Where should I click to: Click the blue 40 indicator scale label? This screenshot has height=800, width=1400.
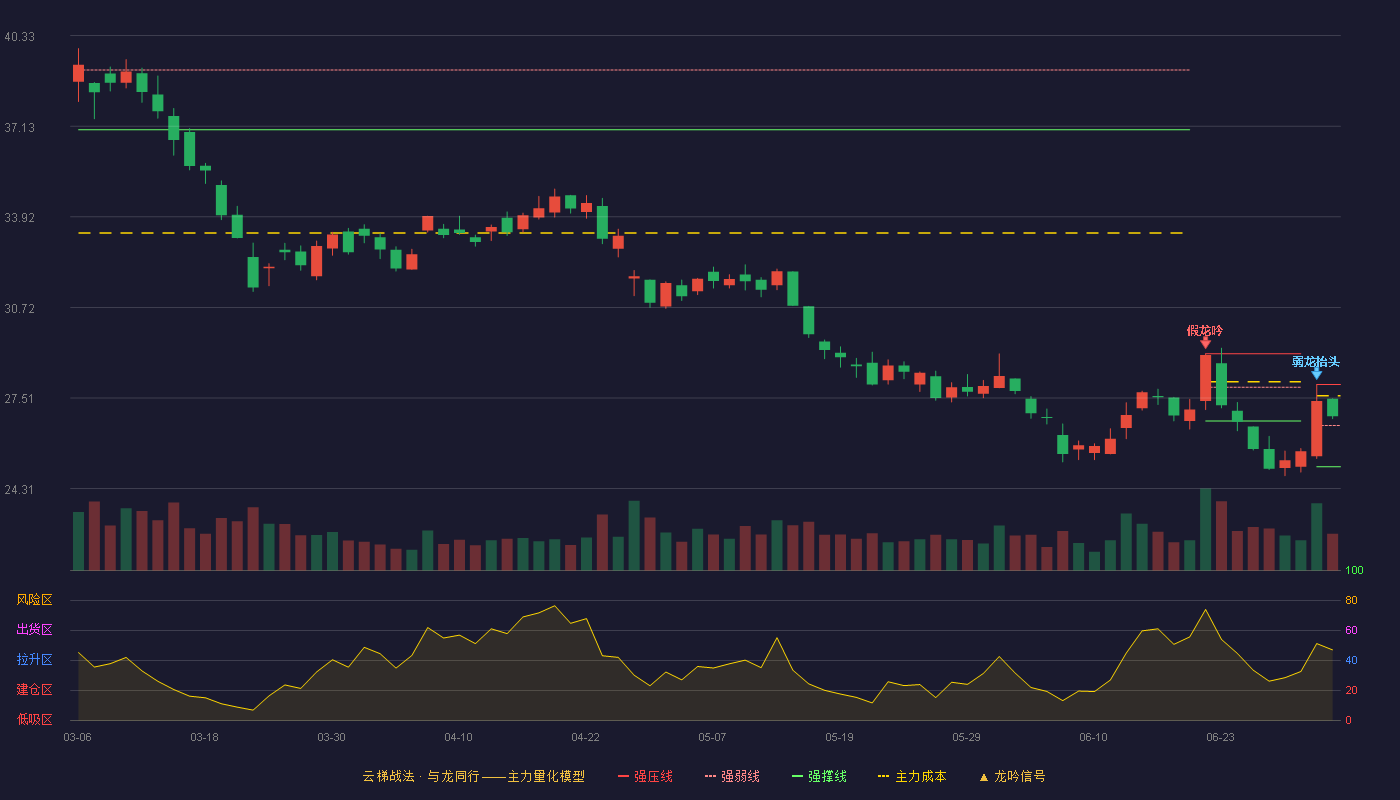(1351, 661)
